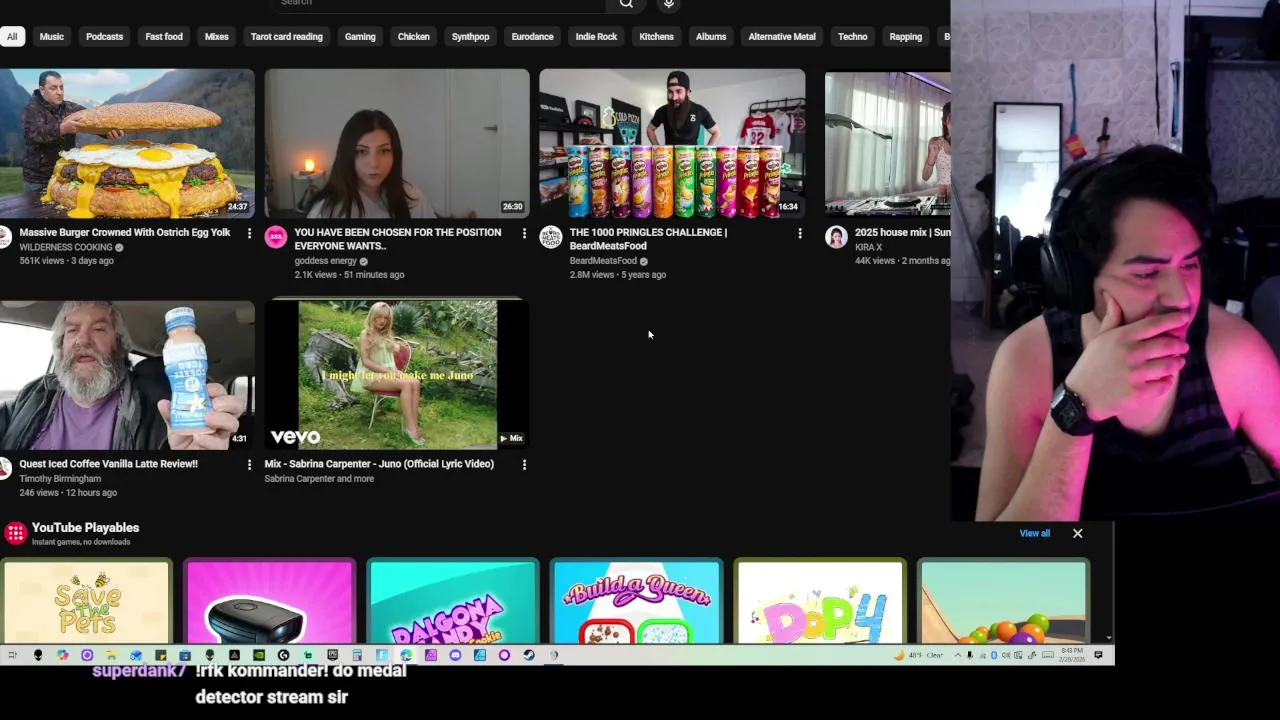Play the giant burger video thumbnail
Image resolution: width=1280 pixels, height=720 pixels.
[x=127, y=143]
